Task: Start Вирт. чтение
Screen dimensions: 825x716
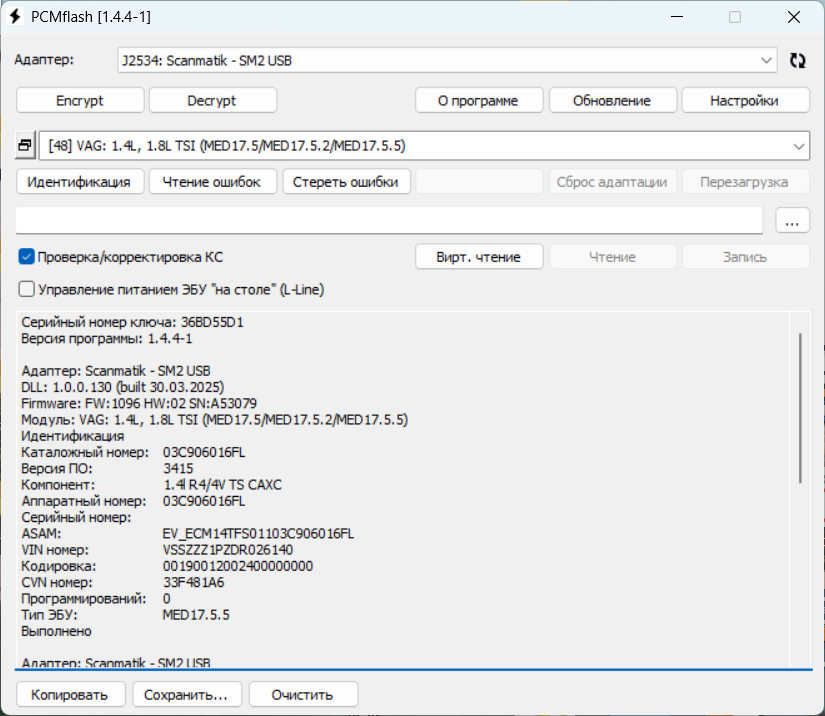Action: click(x=479, y=257)
